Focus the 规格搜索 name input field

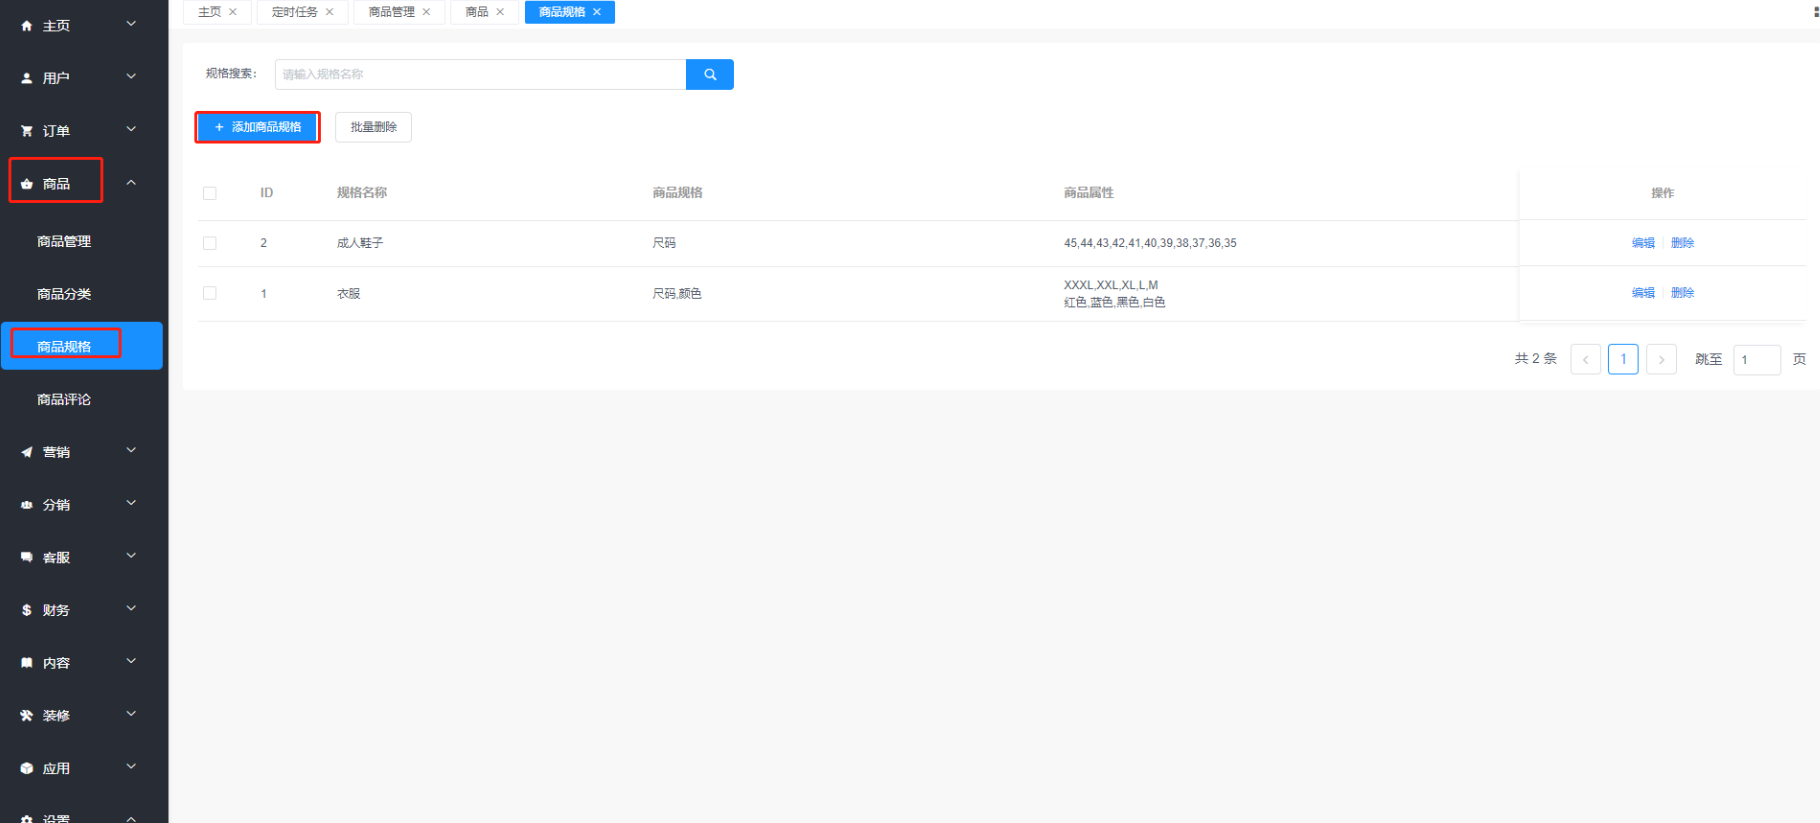coord(480,74)
